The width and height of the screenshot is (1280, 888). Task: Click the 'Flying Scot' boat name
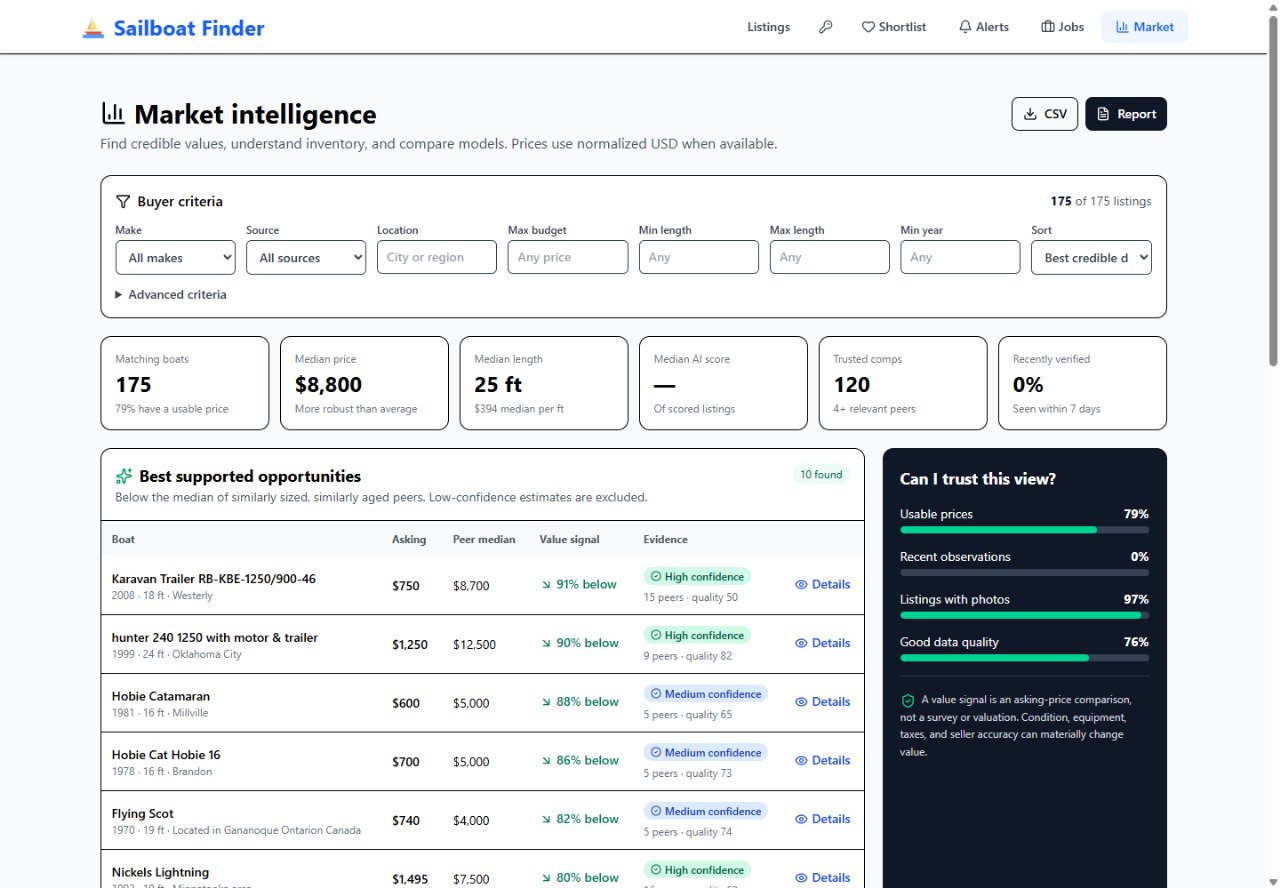coord(143,814)
